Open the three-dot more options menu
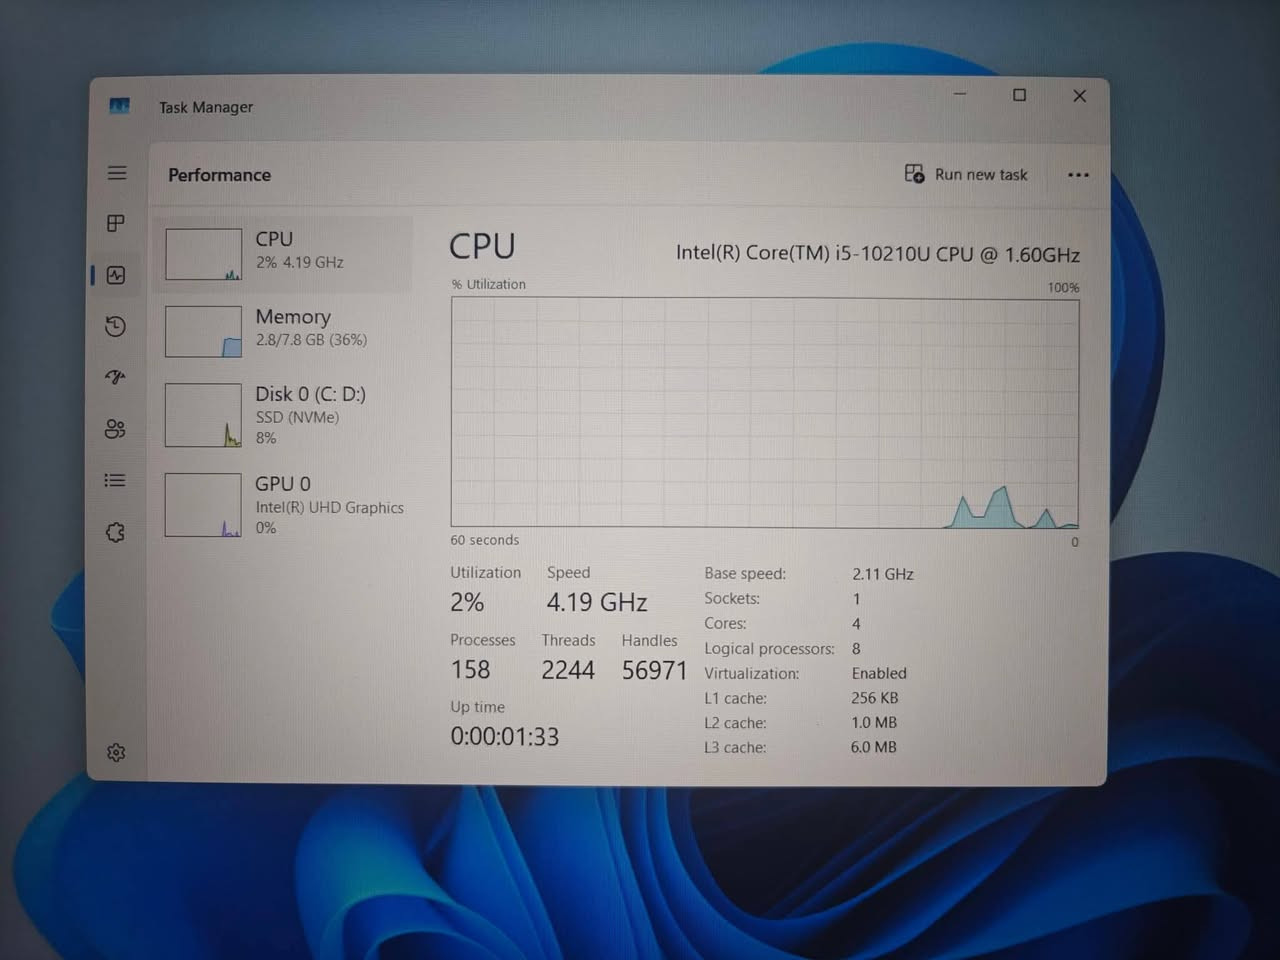Image resolution: width=1280 pixels, height=960 pixels. (1078, 175)
